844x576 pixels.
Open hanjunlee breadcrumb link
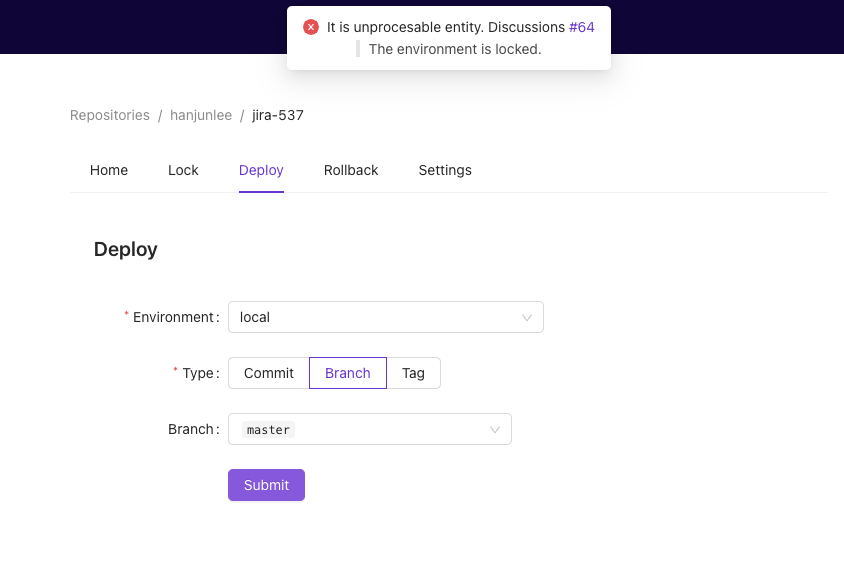[201, 115]
